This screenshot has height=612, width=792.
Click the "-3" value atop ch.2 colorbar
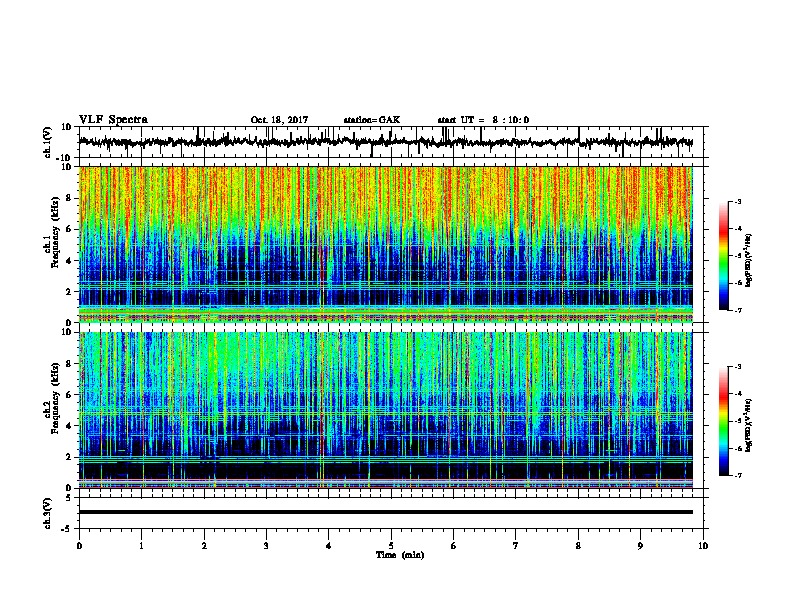click(x=737, y=367)
